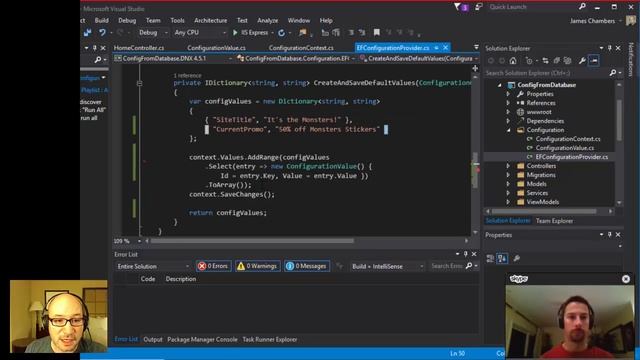The width and height of the screenshot is (640, 360).
Task: Open Properties wrench icon in Solution Explorer toolbar
Action: (x=582, y=61)
